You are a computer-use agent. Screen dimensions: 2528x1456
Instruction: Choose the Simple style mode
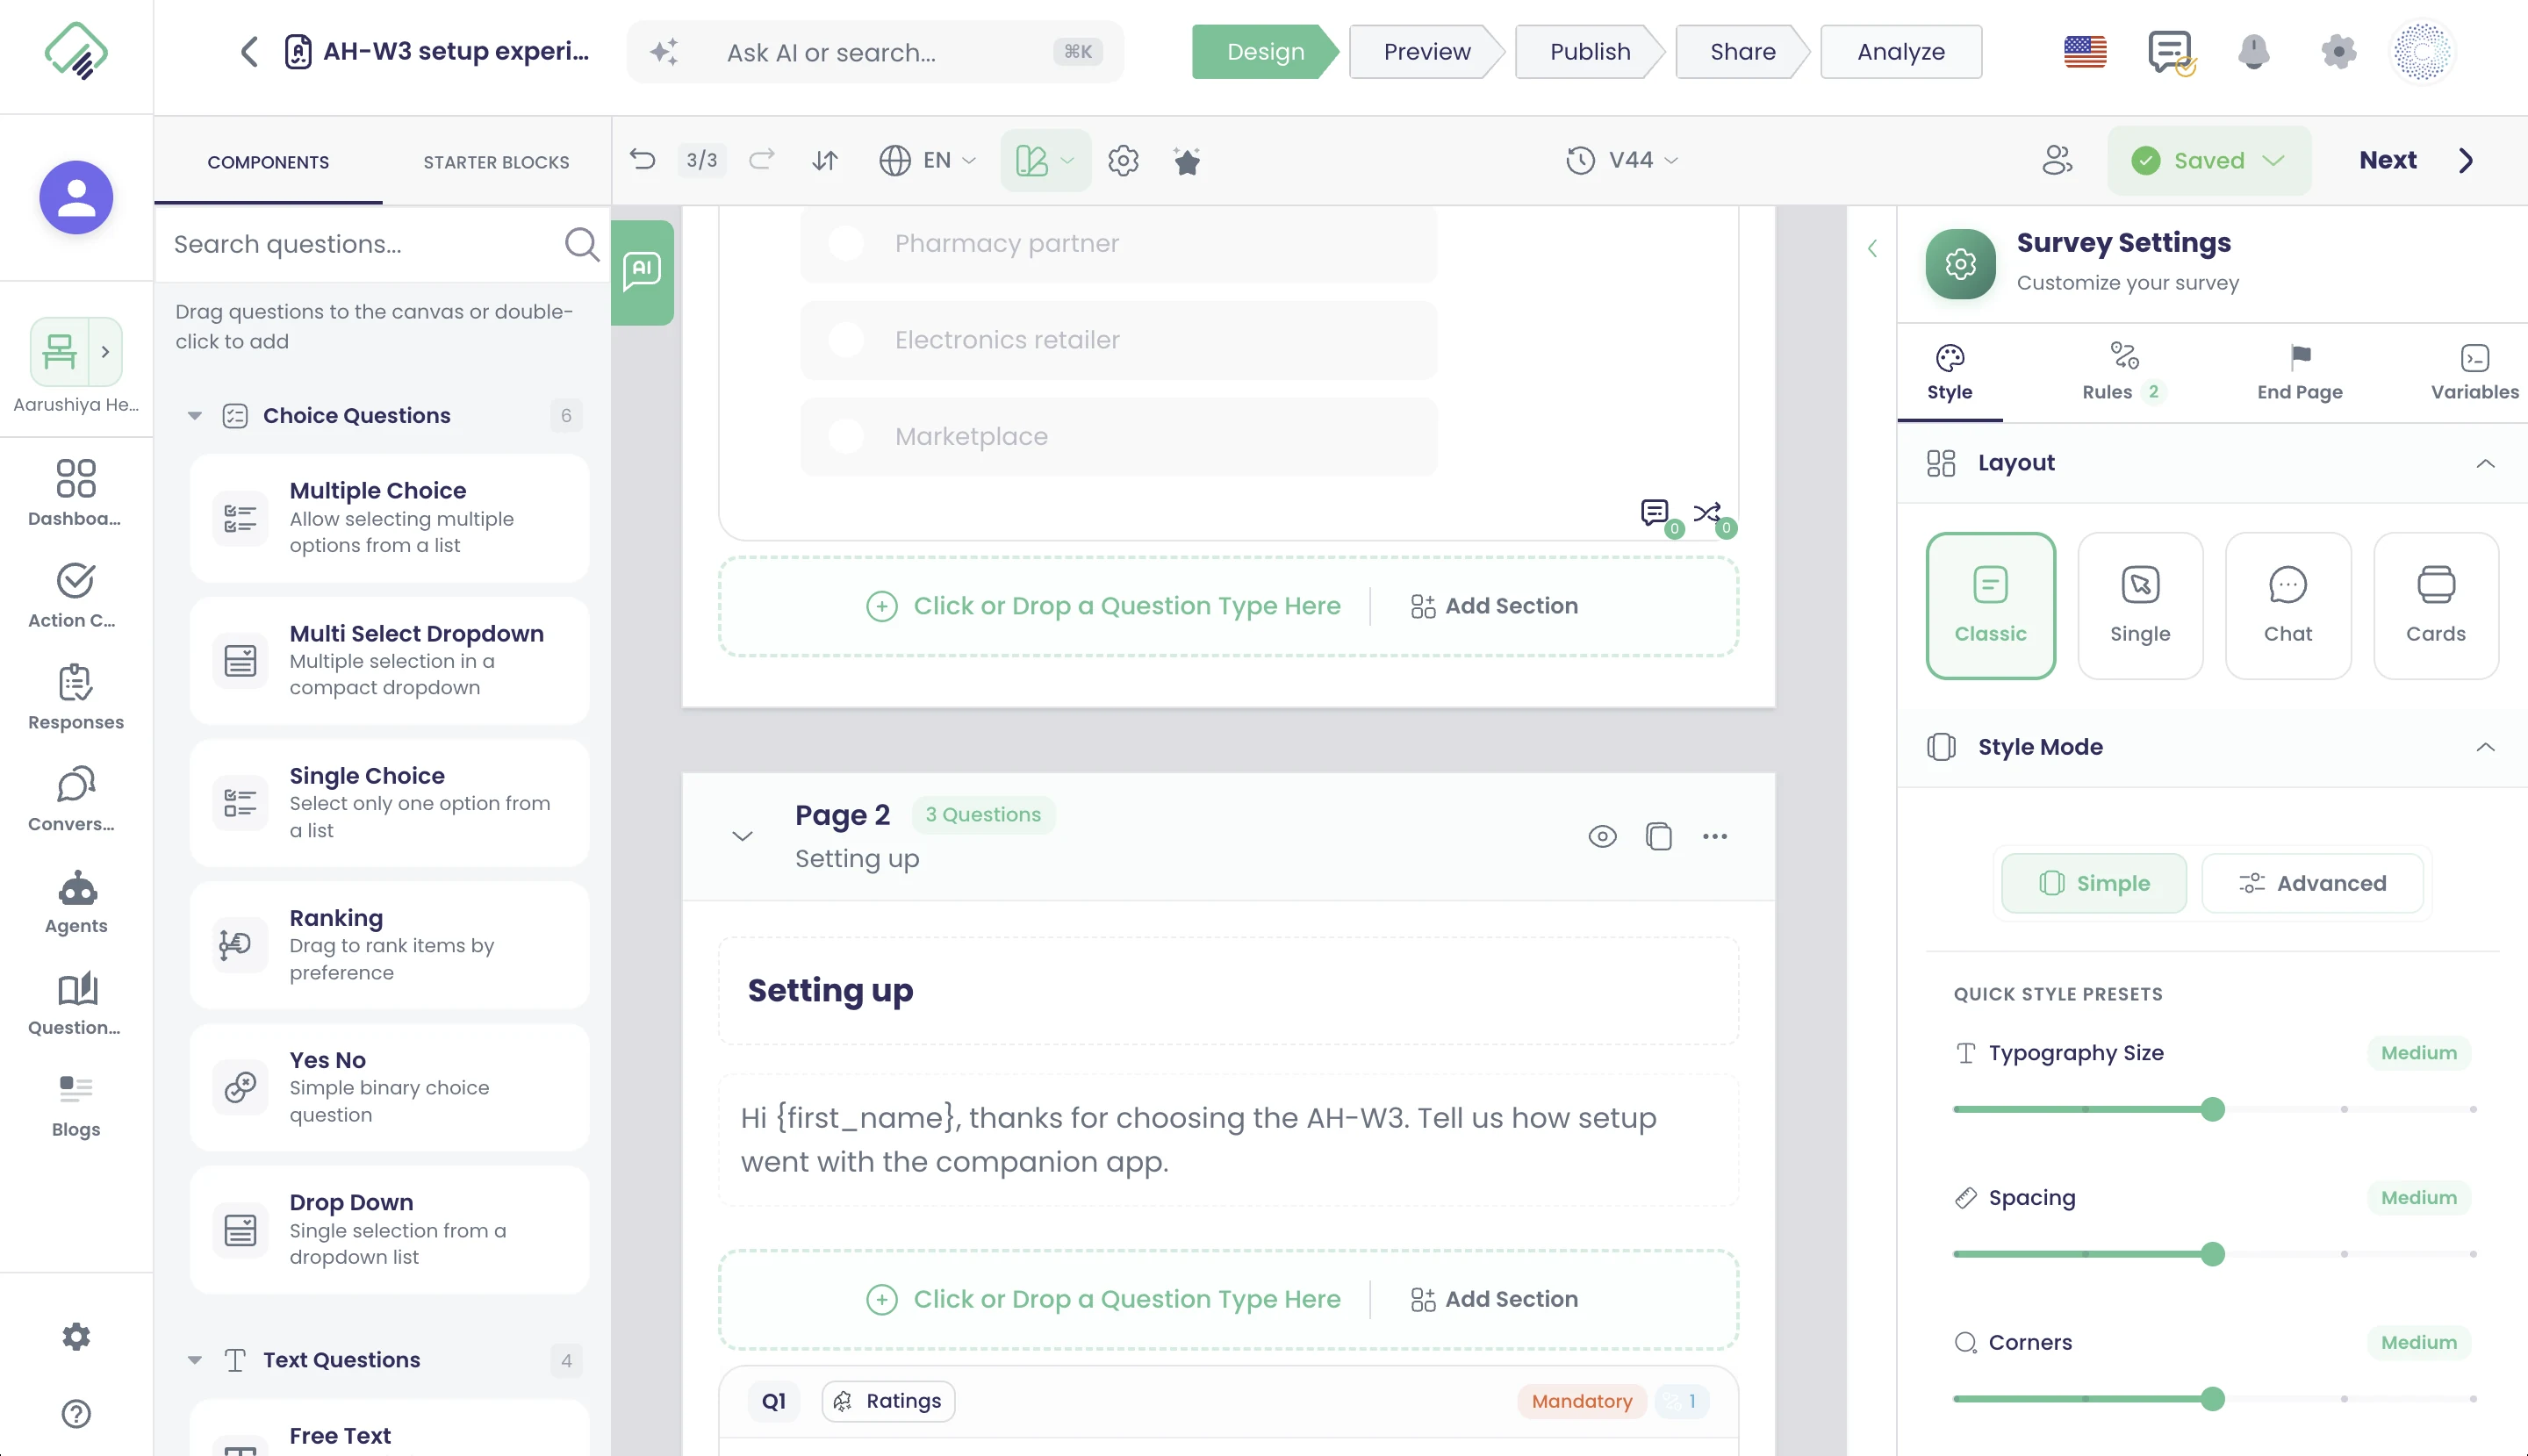point(2094,883)
